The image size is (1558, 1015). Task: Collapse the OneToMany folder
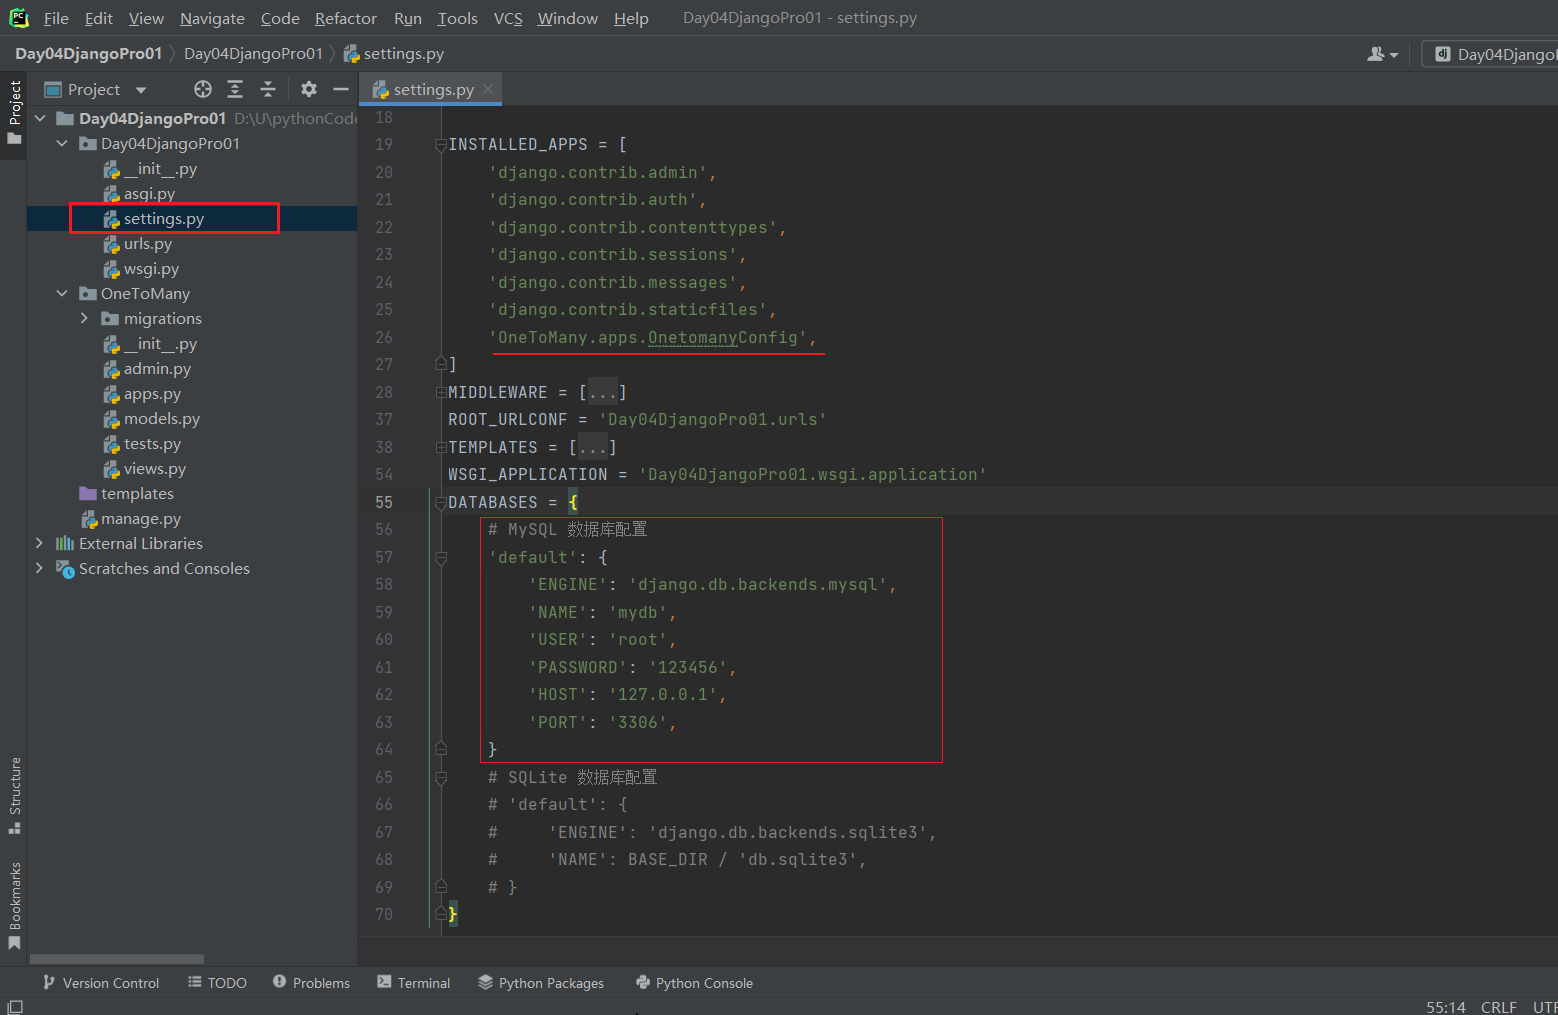click(x=62, y=293)
